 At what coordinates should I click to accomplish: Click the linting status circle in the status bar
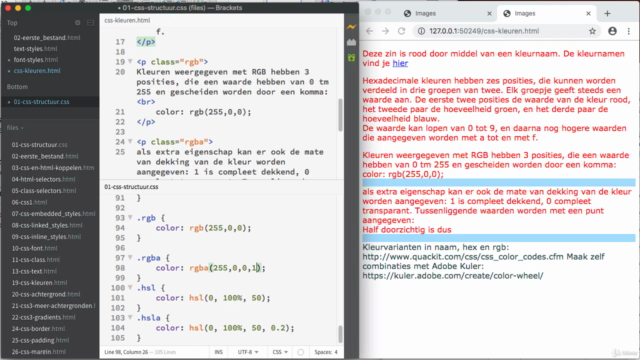point(300,352)
